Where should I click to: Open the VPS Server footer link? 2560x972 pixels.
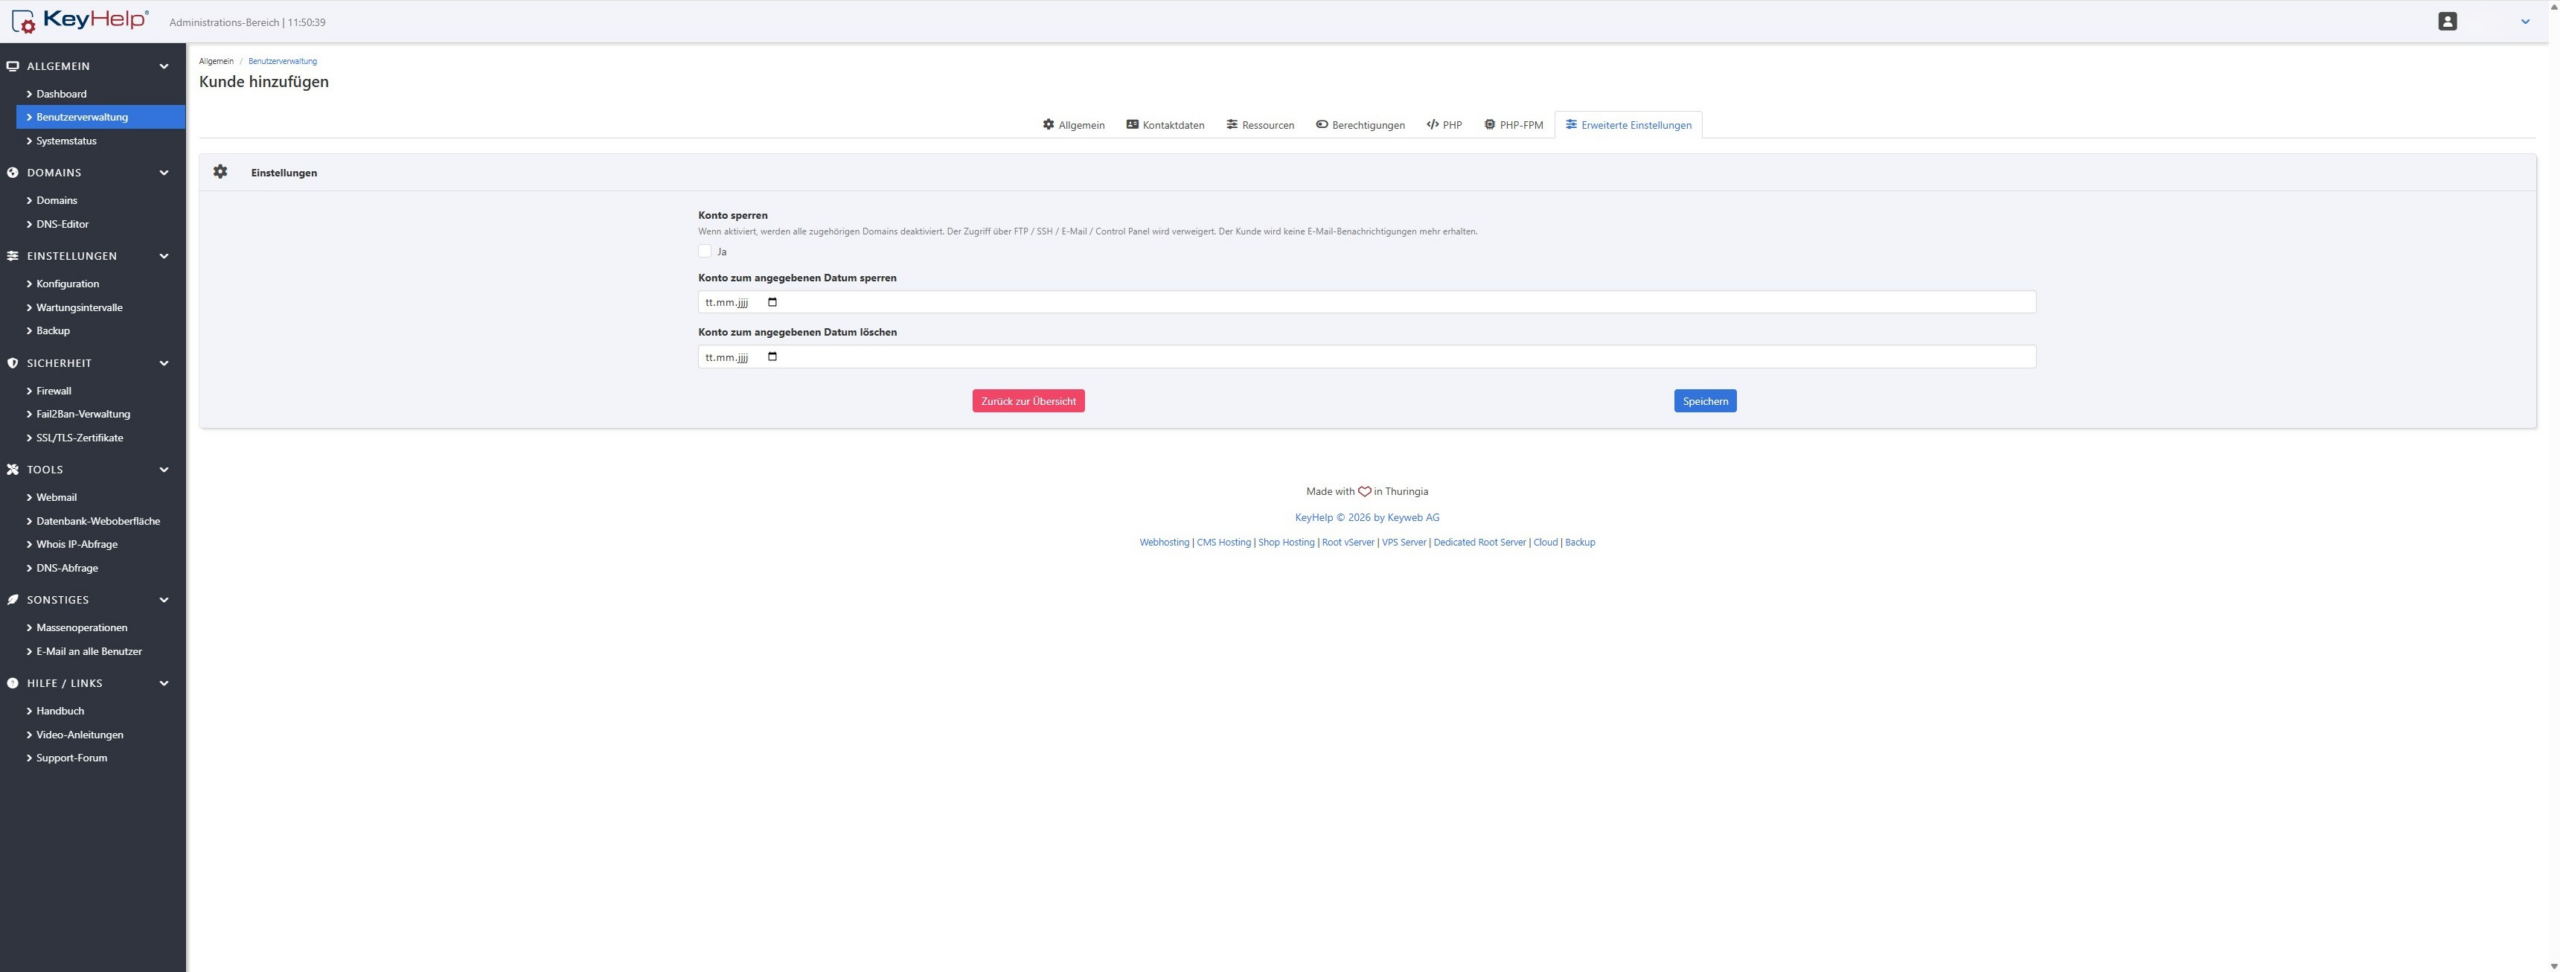(x=1404, y=543)
